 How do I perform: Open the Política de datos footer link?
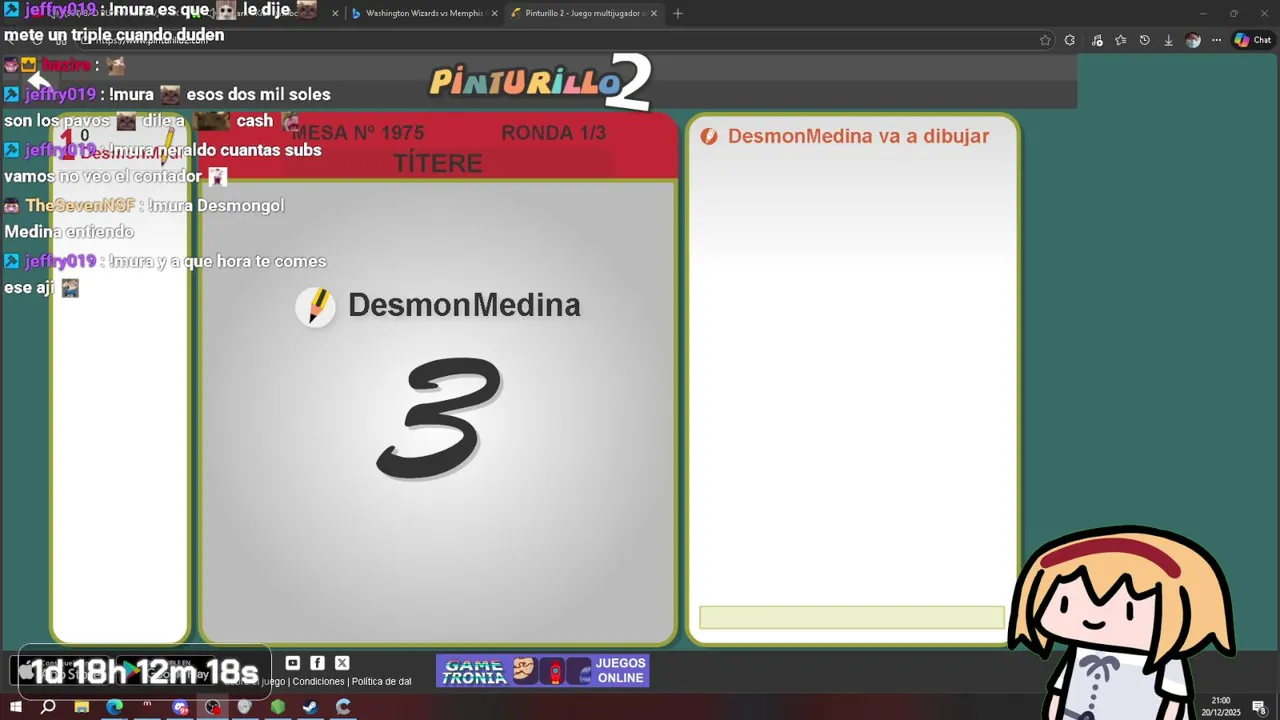pyautogui.click(x=381, y=682)
